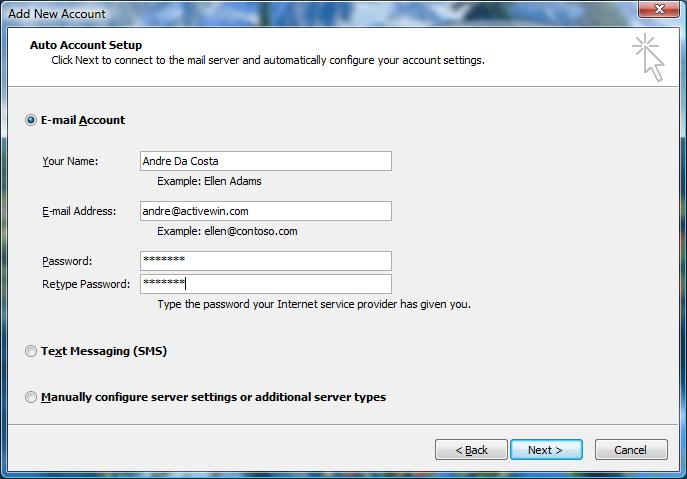The width and height of the screenshot is (687, 479).
Task: Click the E-mail Account label text
Action: pos(83,120)
